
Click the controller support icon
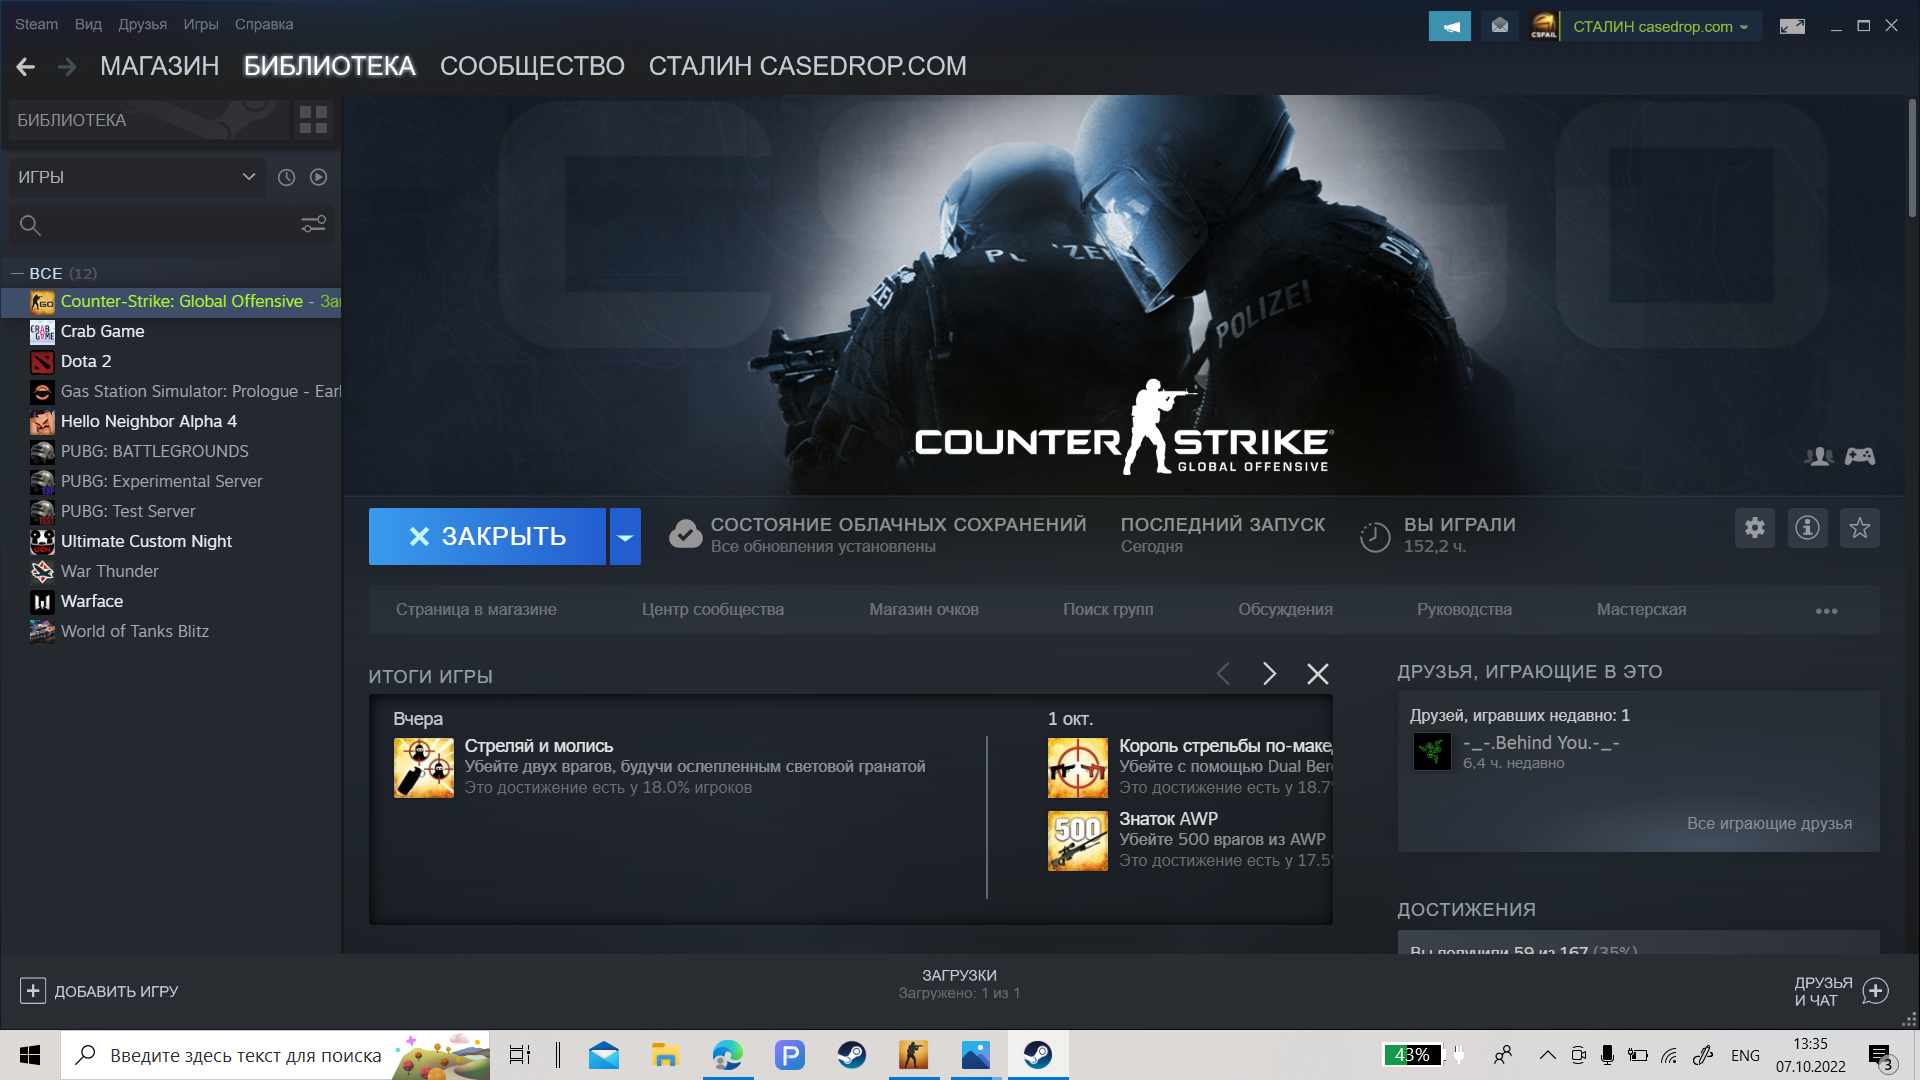coord(1860,456)
